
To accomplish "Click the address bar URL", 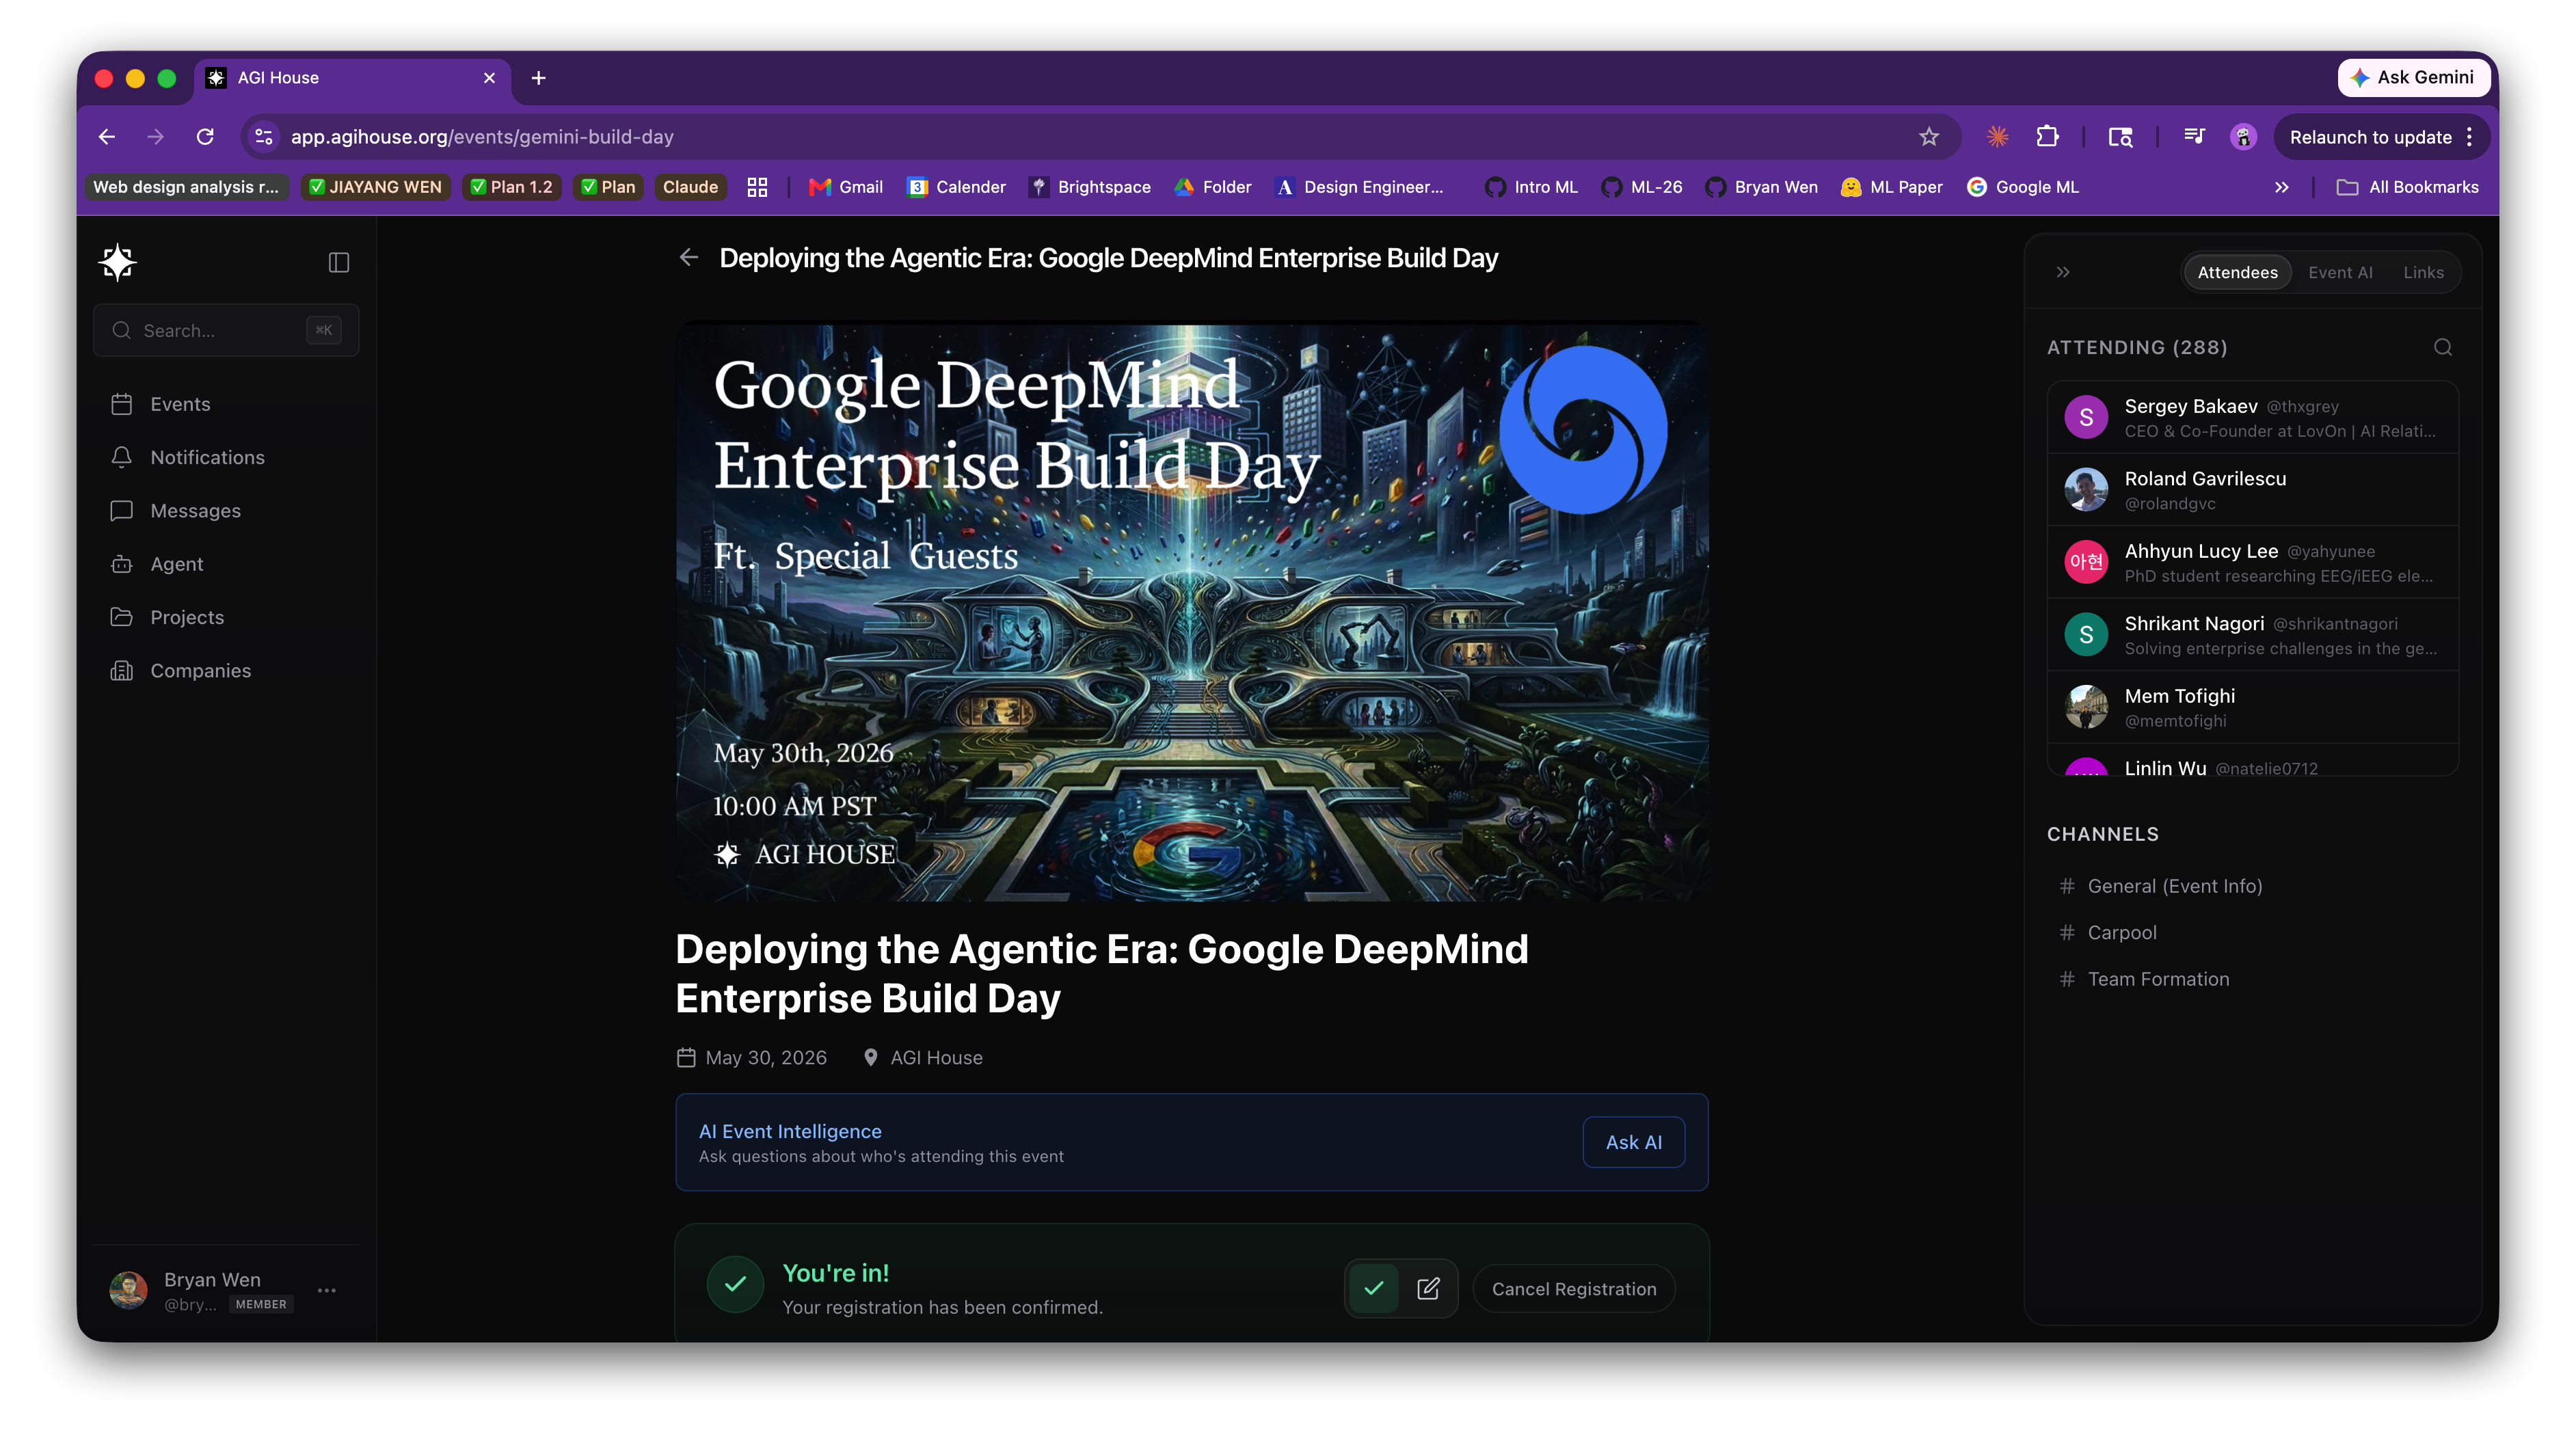I will [482, 137].
